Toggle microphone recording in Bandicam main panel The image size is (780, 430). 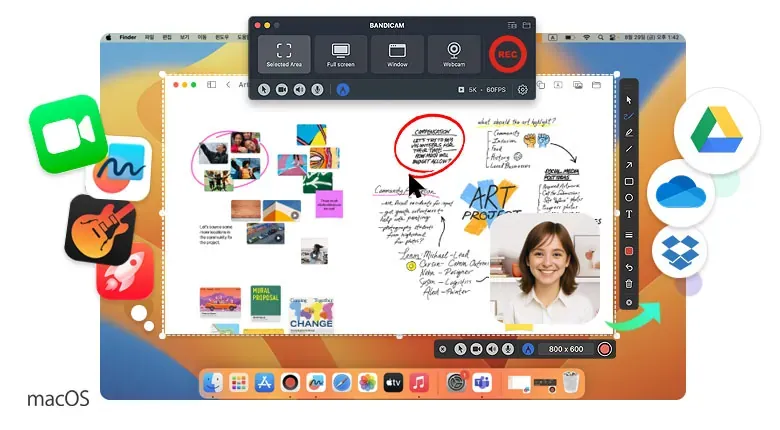point(317,90)
